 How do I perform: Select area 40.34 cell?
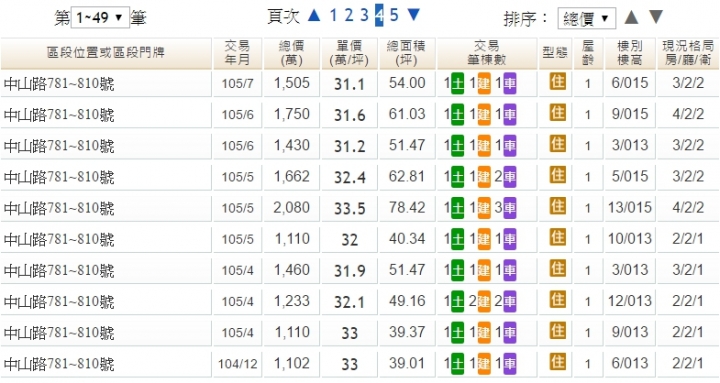pos(407,239)
